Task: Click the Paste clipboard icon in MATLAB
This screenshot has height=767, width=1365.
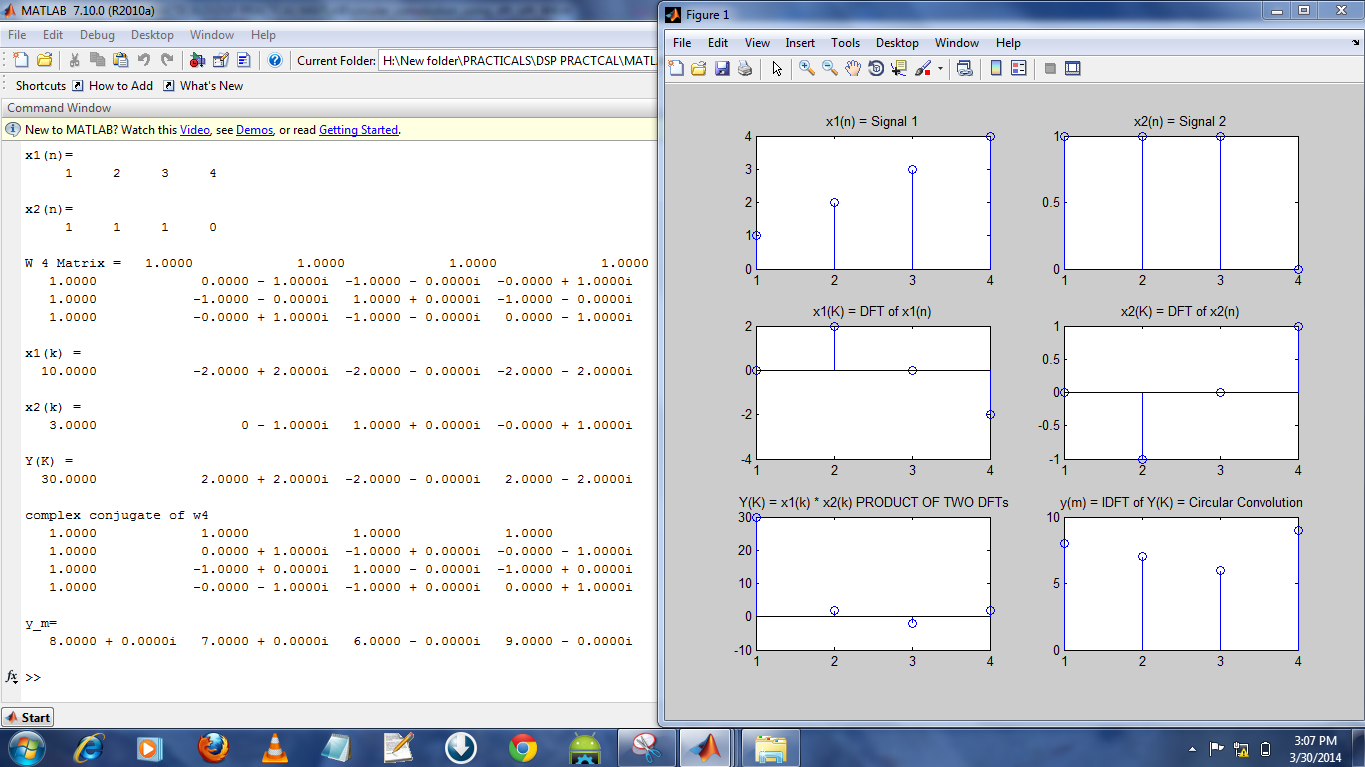Action: point(121,60)
